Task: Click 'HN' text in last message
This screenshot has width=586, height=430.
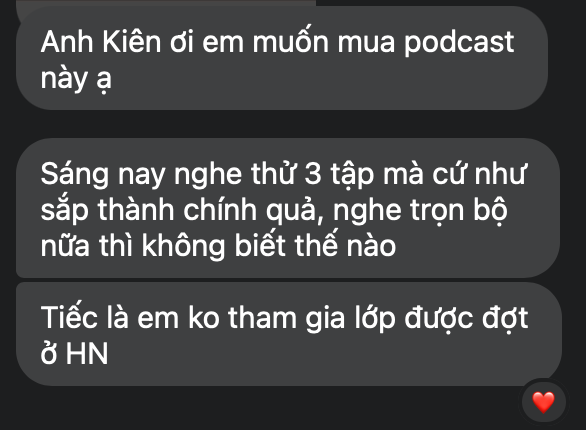Action: coord(87,353)
